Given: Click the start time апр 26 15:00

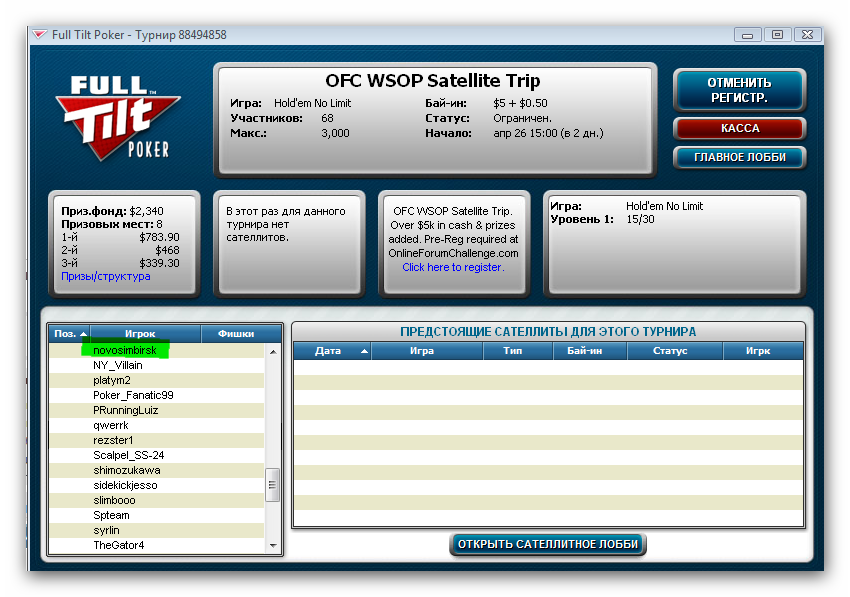Looking at the screenshot, I should click(525, 133).
